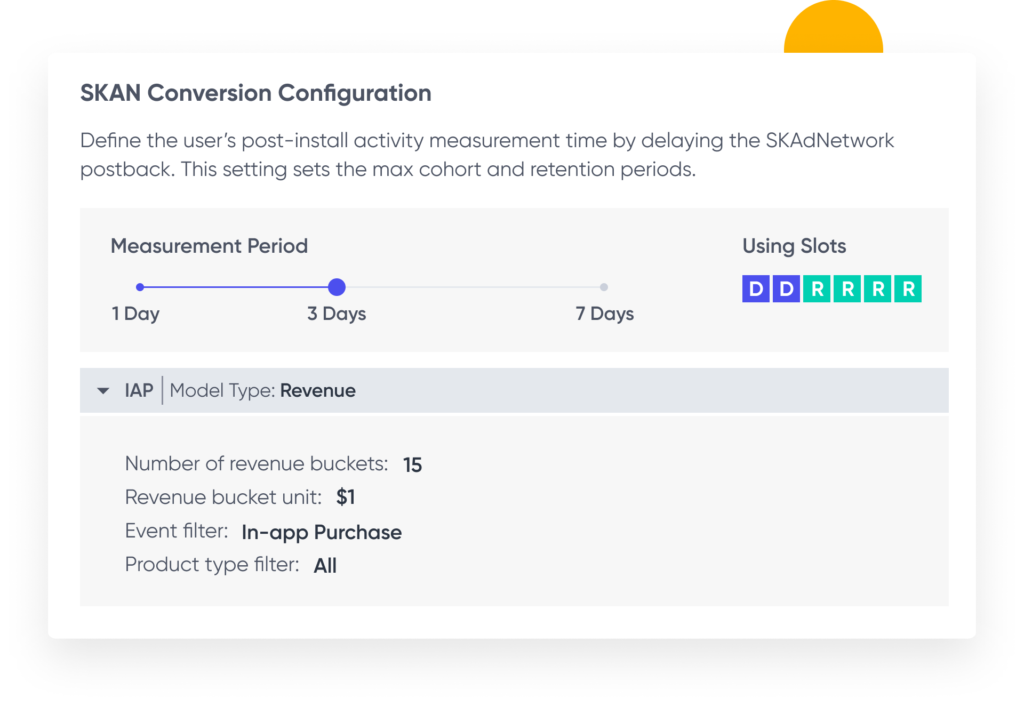Click the SKAN Conversion Configuration heading
This screenshot has height=706, width=1024.
point(256,94)
